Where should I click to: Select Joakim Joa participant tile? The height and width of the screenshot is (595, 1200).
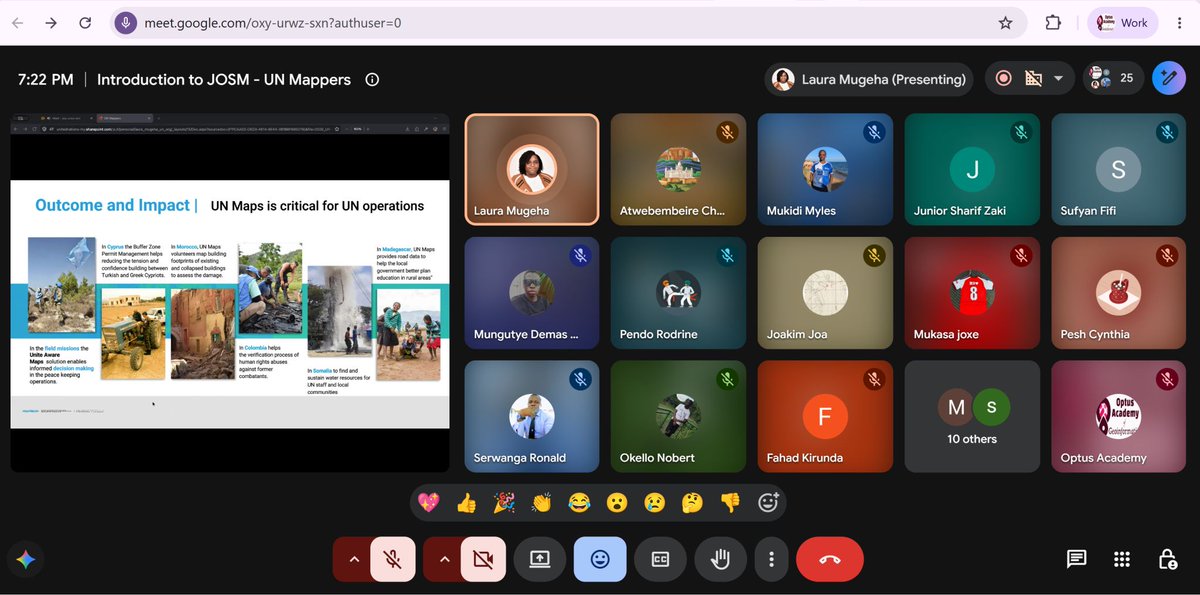click(x=825, y=292)
